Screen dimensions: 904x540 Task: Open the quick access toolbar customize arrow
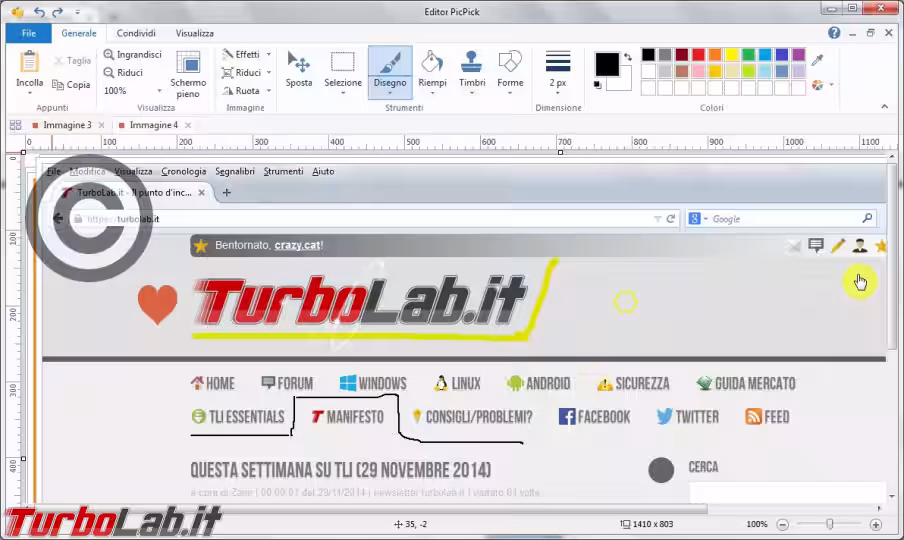click(x=77, y=12)
